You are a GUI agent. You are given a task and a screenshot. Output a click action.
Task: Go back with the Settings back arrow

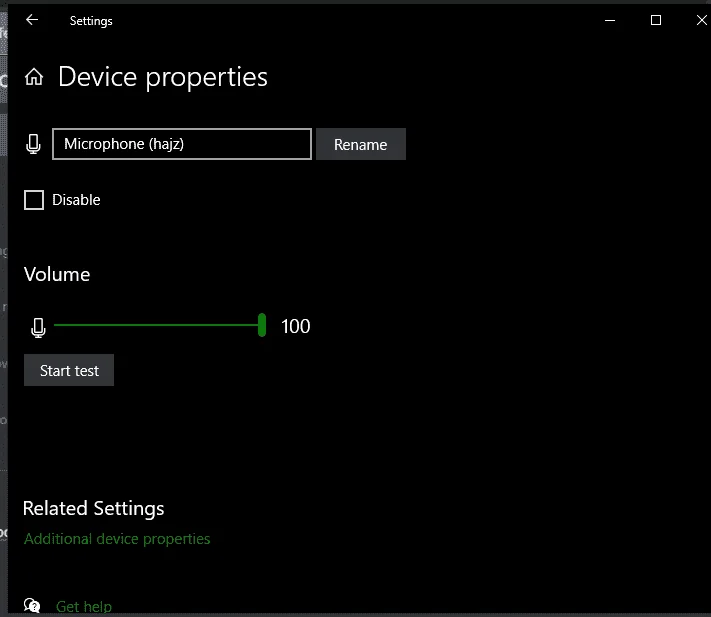(32, 20)
